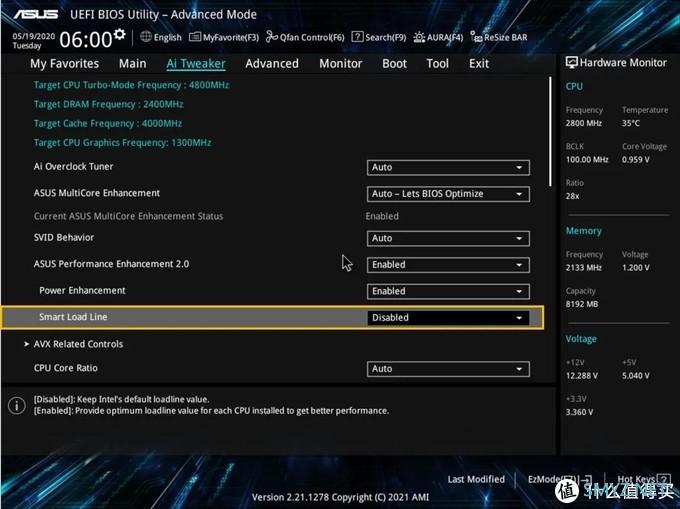Expand AVX Related Controls submenu
680x509 pixels.
(78, 344)
